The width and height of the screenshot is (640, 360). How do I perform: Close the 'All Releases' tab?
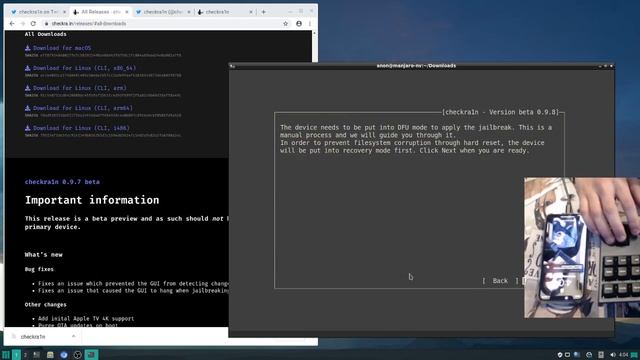tap(127, 12)
